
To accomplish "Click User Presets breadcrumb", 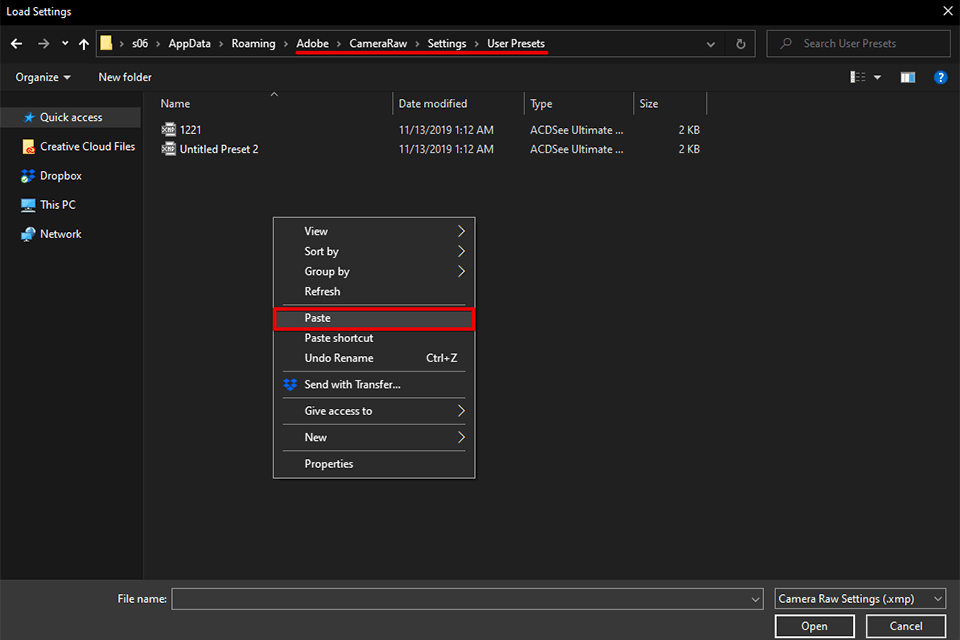I will [516, 43].
